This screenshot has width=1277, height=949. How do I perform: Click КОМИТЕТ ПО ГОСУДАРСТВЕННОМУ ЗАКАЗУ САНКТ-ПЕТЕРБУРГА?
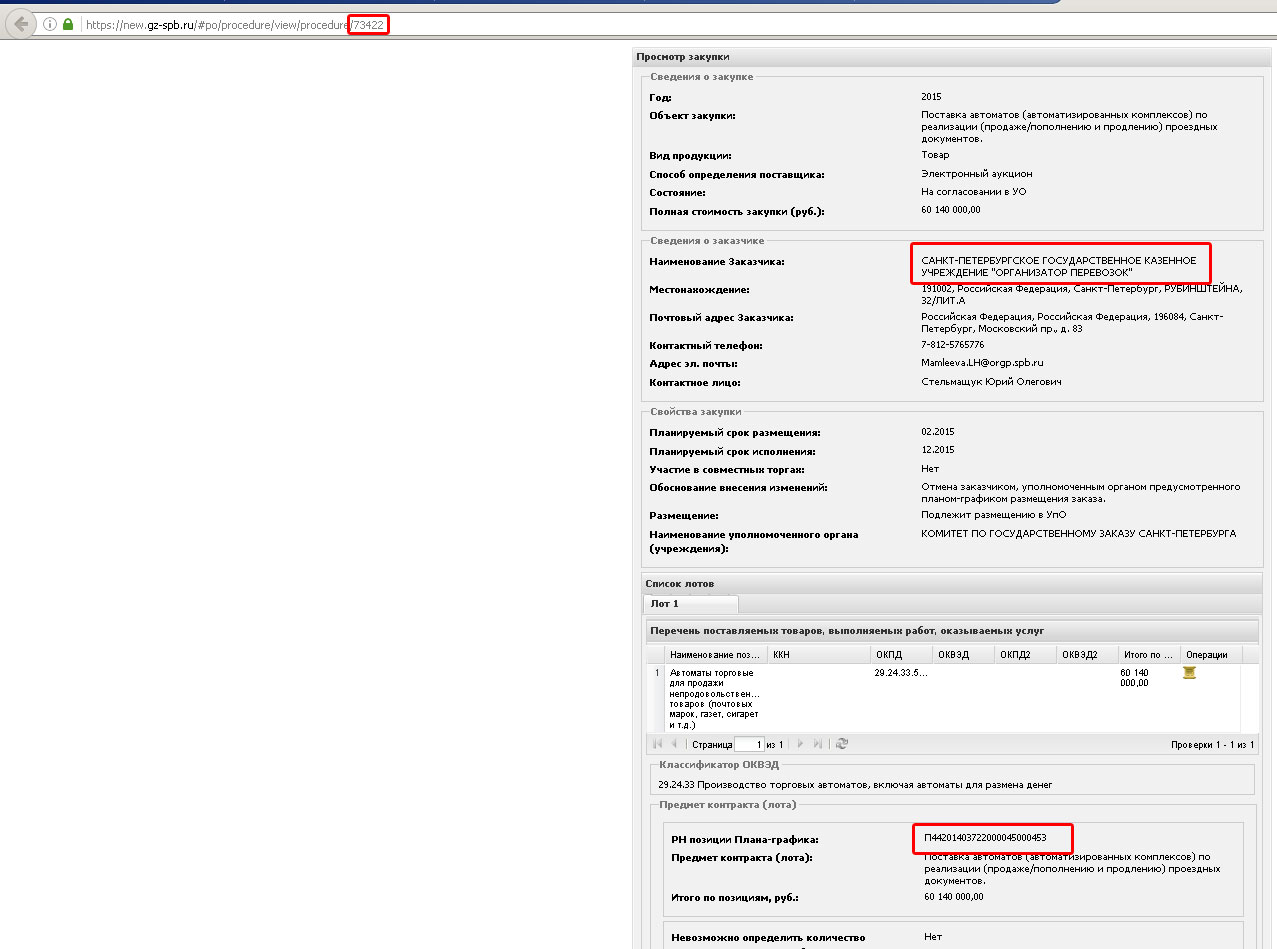tap(1078, 534)
